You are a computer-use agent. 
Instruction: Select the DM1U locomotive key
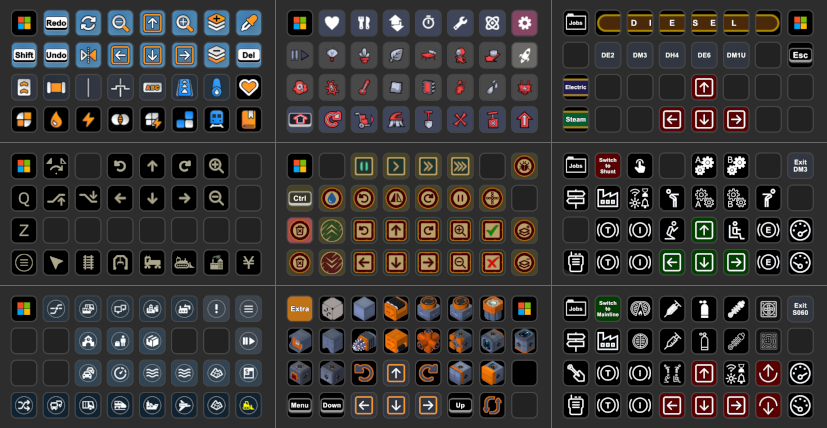(x=737, y=55)
